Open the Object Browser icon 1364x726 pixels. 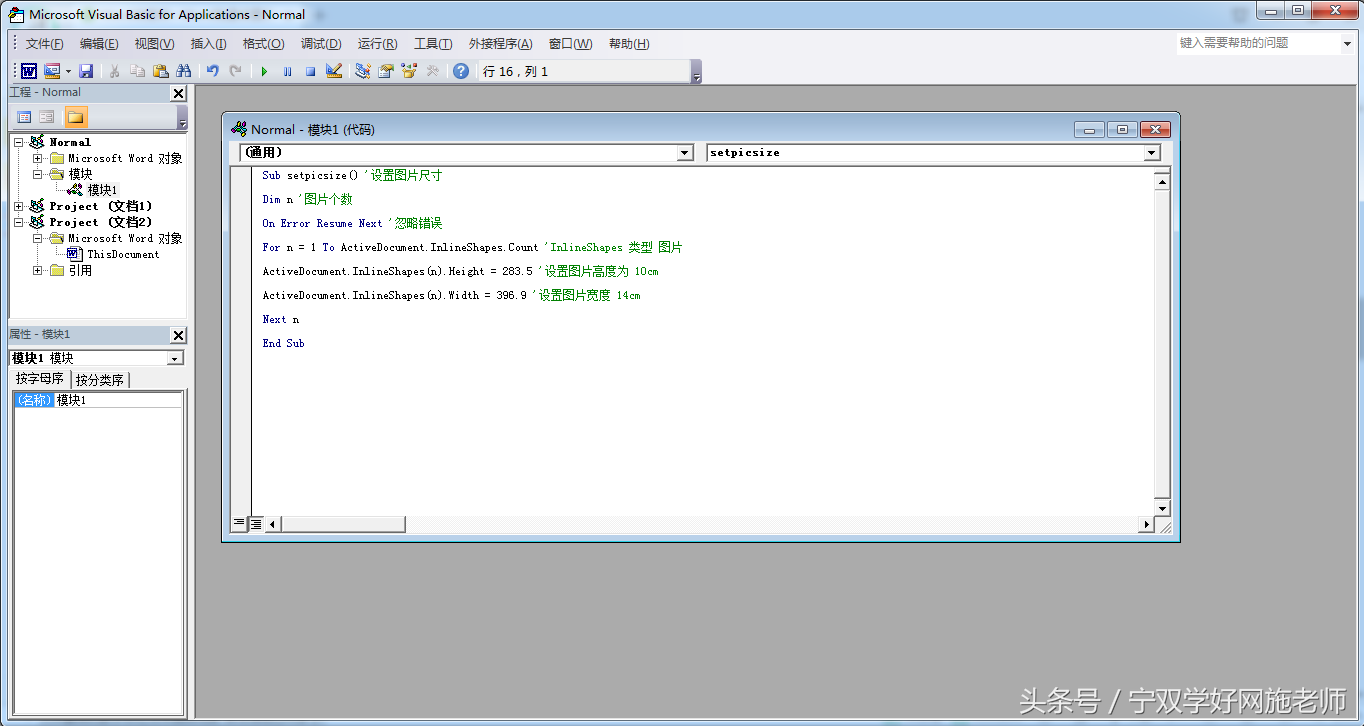409,71
